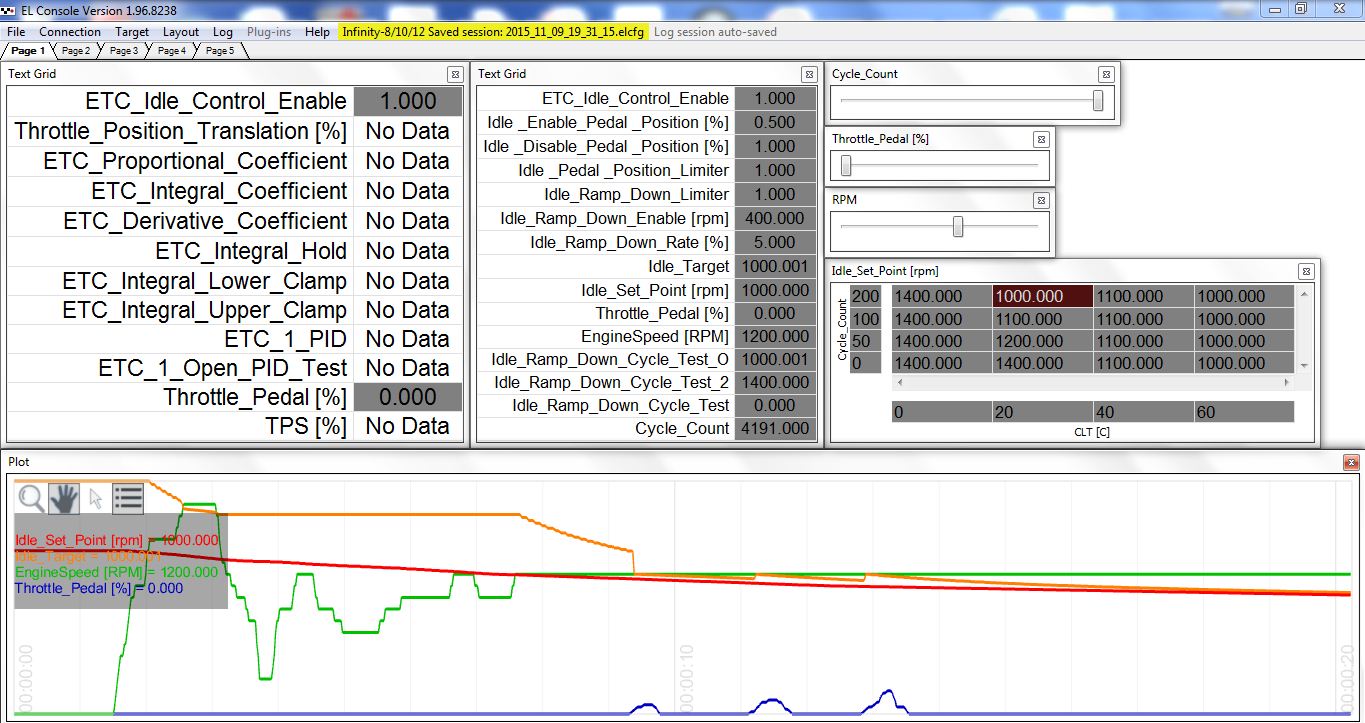Select the magnifier zoom tool in Plot
1365x723 pixels.
[32, 498]
